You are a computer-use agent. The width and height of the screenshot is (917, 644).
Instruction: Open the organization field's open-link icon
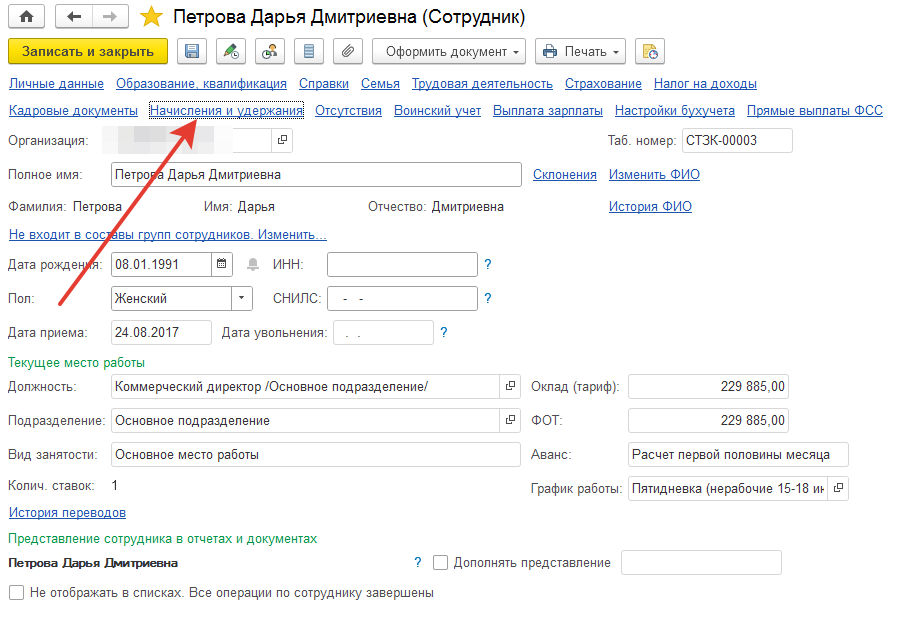coord(282,140)
